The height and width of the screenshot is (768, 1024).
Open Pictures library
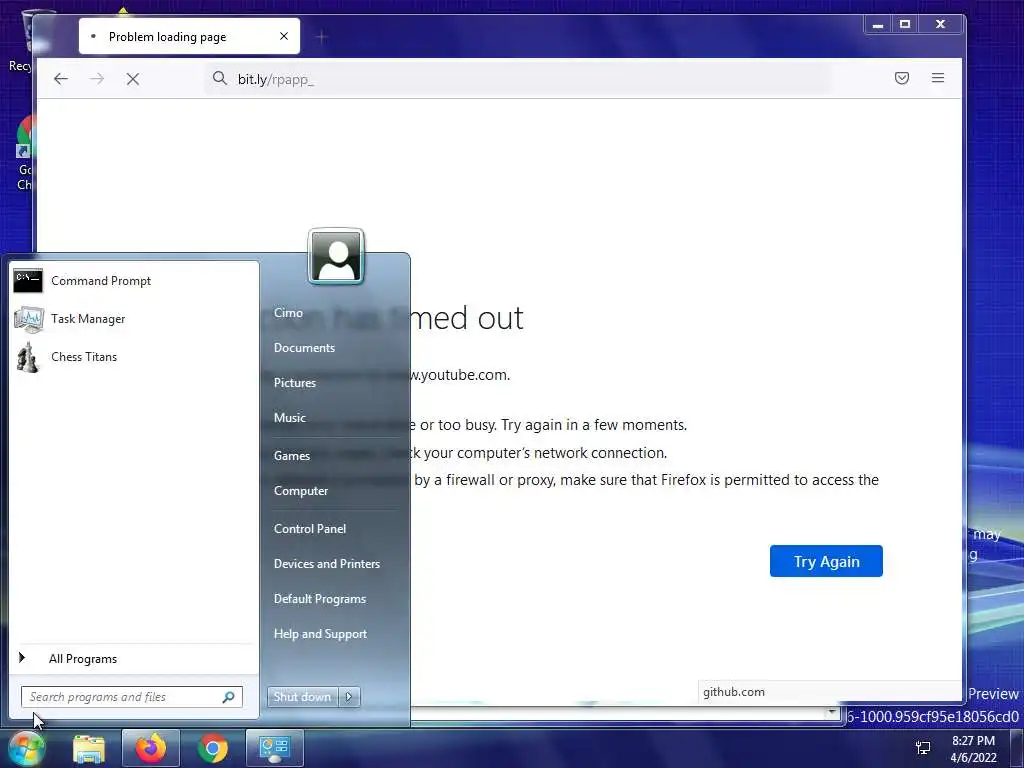(295, 383)
